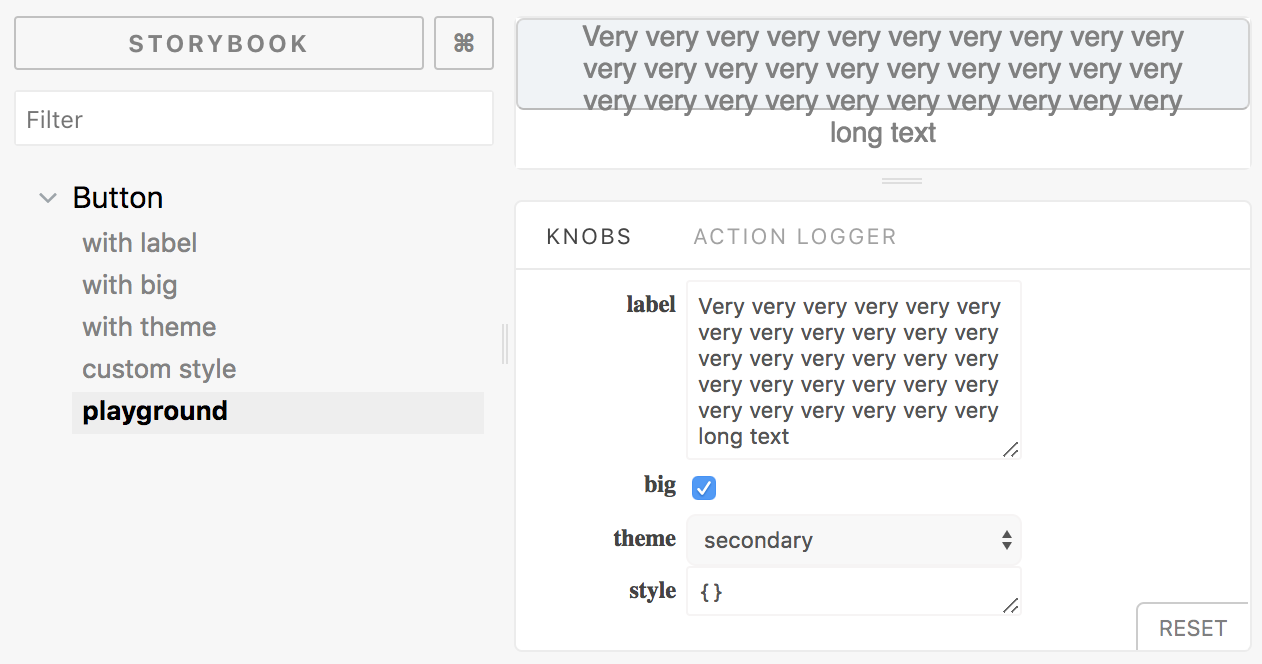The image size is (1262, 664).
Task: Click the theme selector showing secondary
Action: (853, 540)
